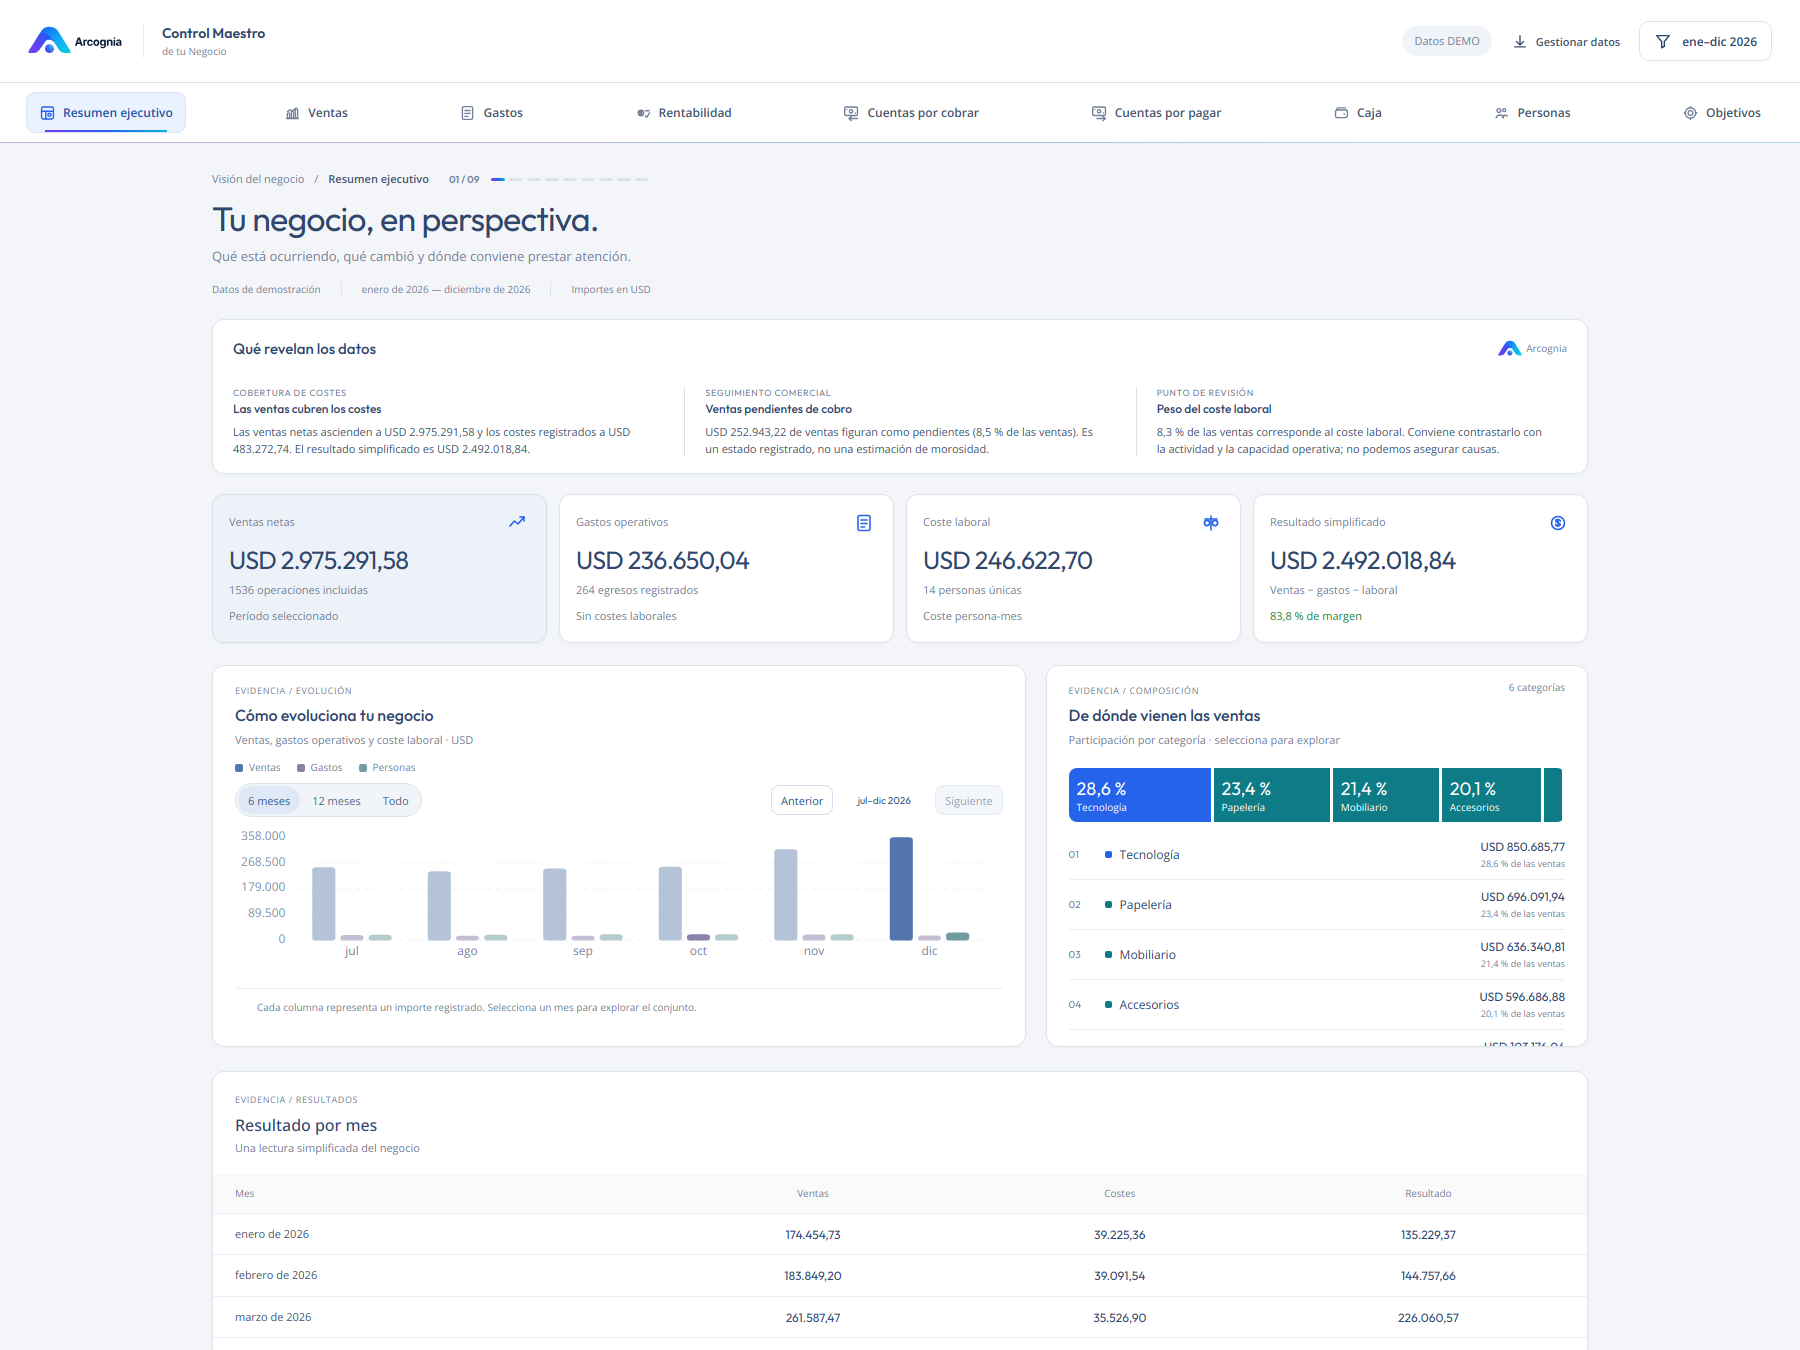Select the Accesorios 20,1 % composition segment
This screenshot has height=1350, width=1800.
[1492, 795]
